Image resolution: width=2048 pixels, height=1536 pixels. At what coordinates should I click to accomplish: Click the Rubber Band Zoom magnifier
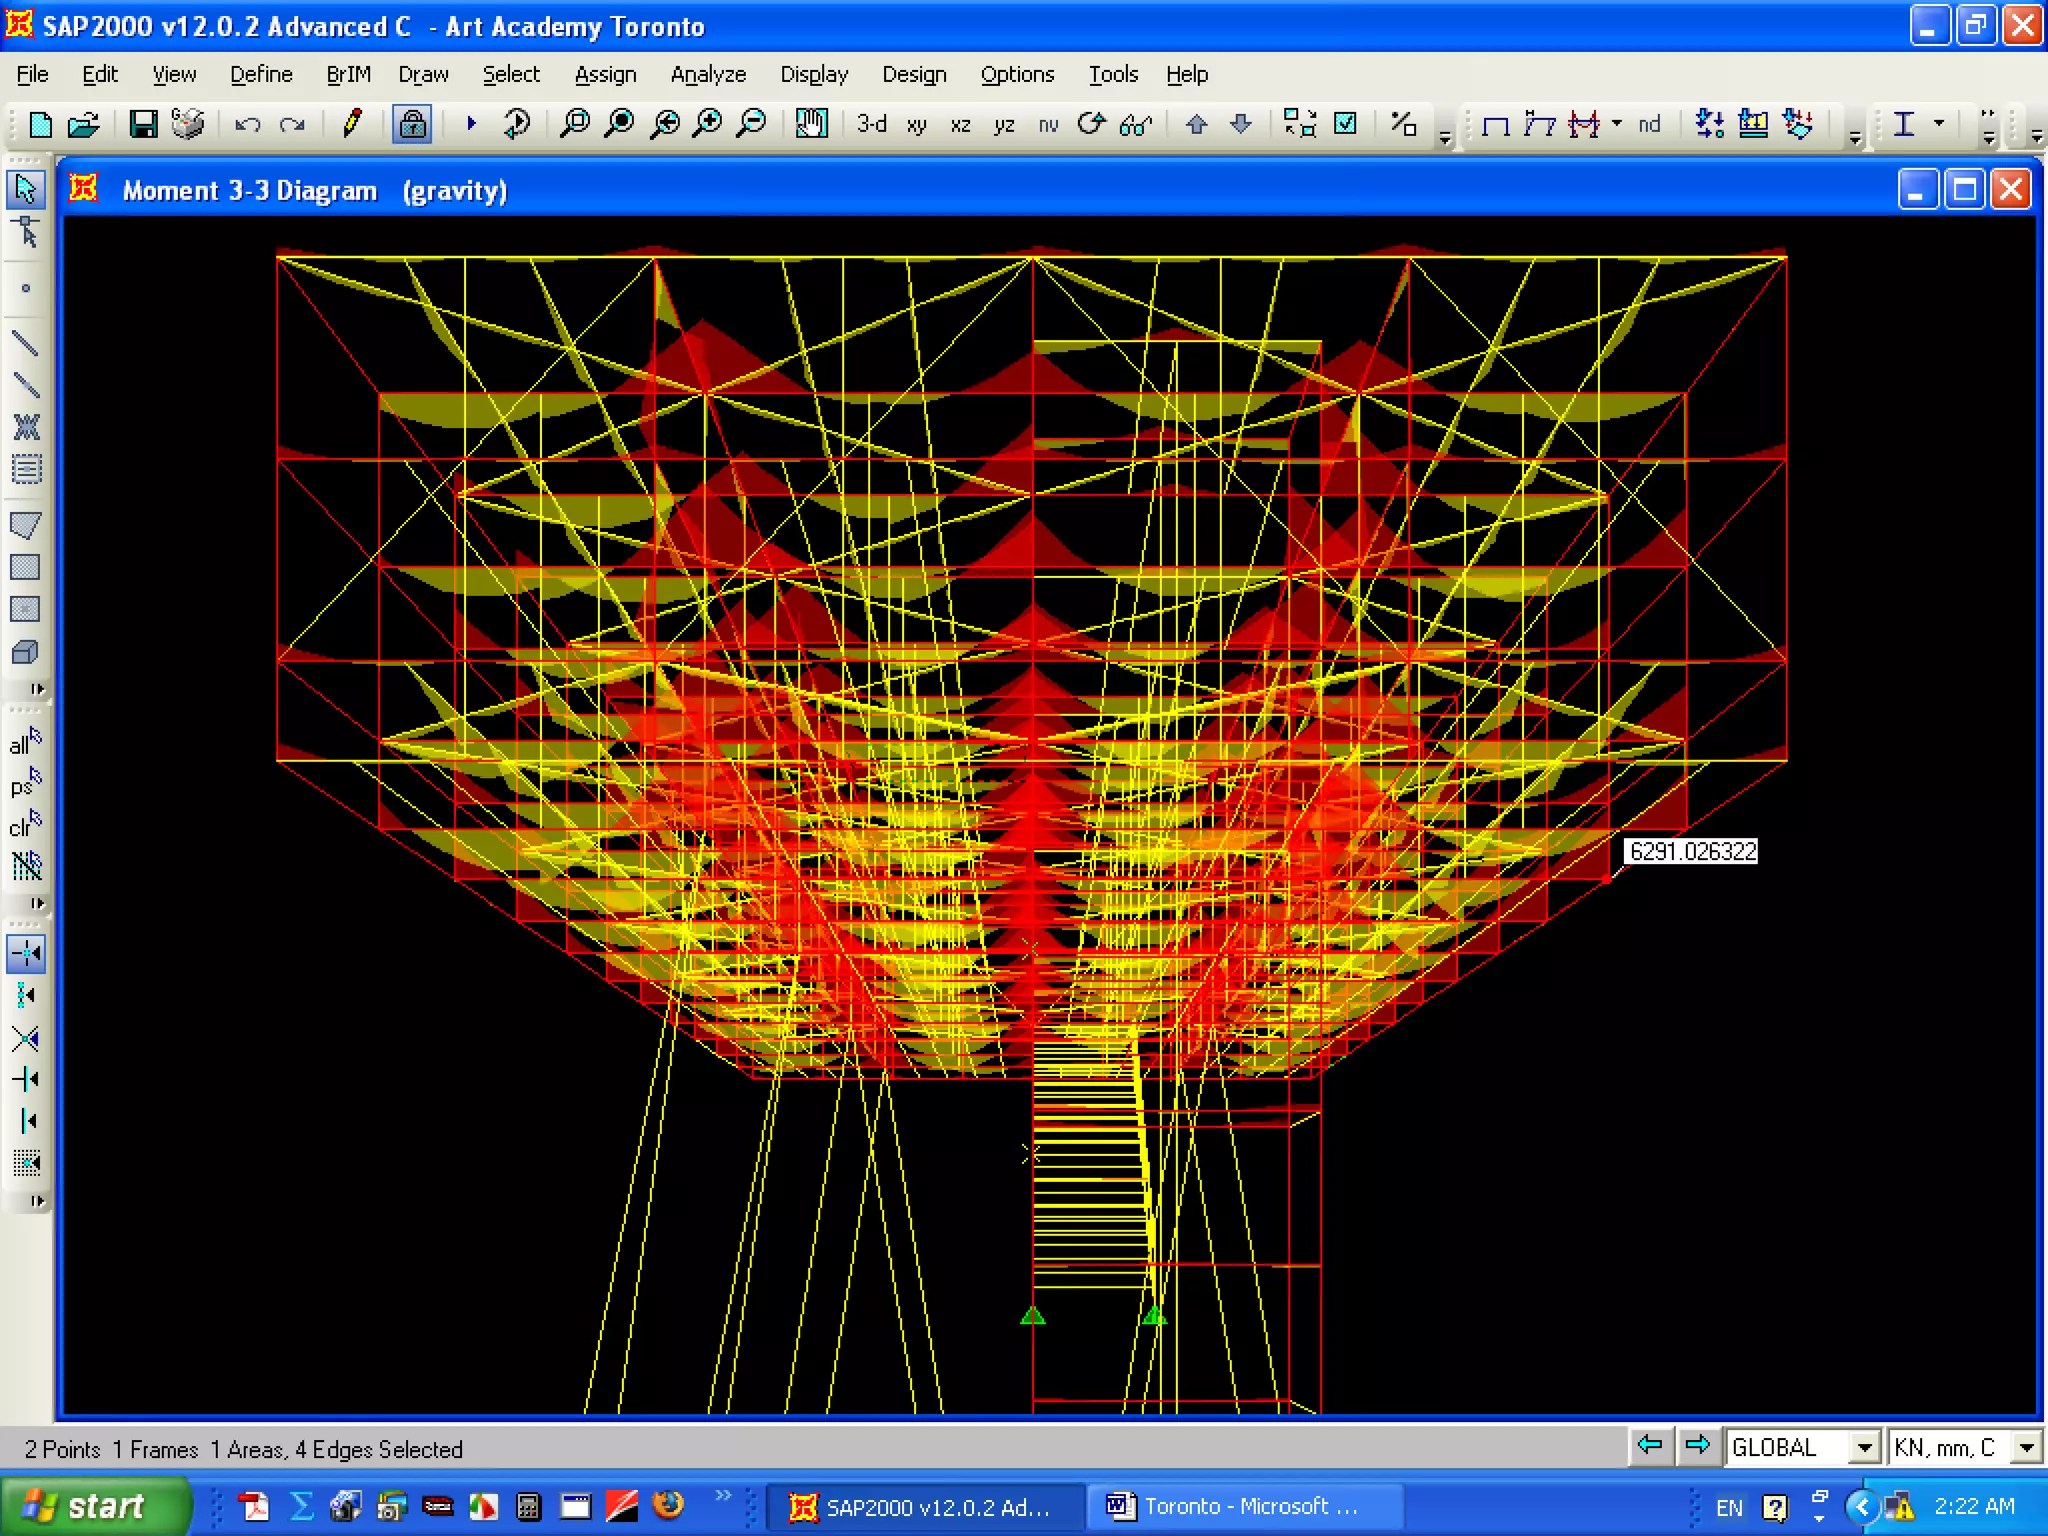pyautogui.click(x=574, y=124)
